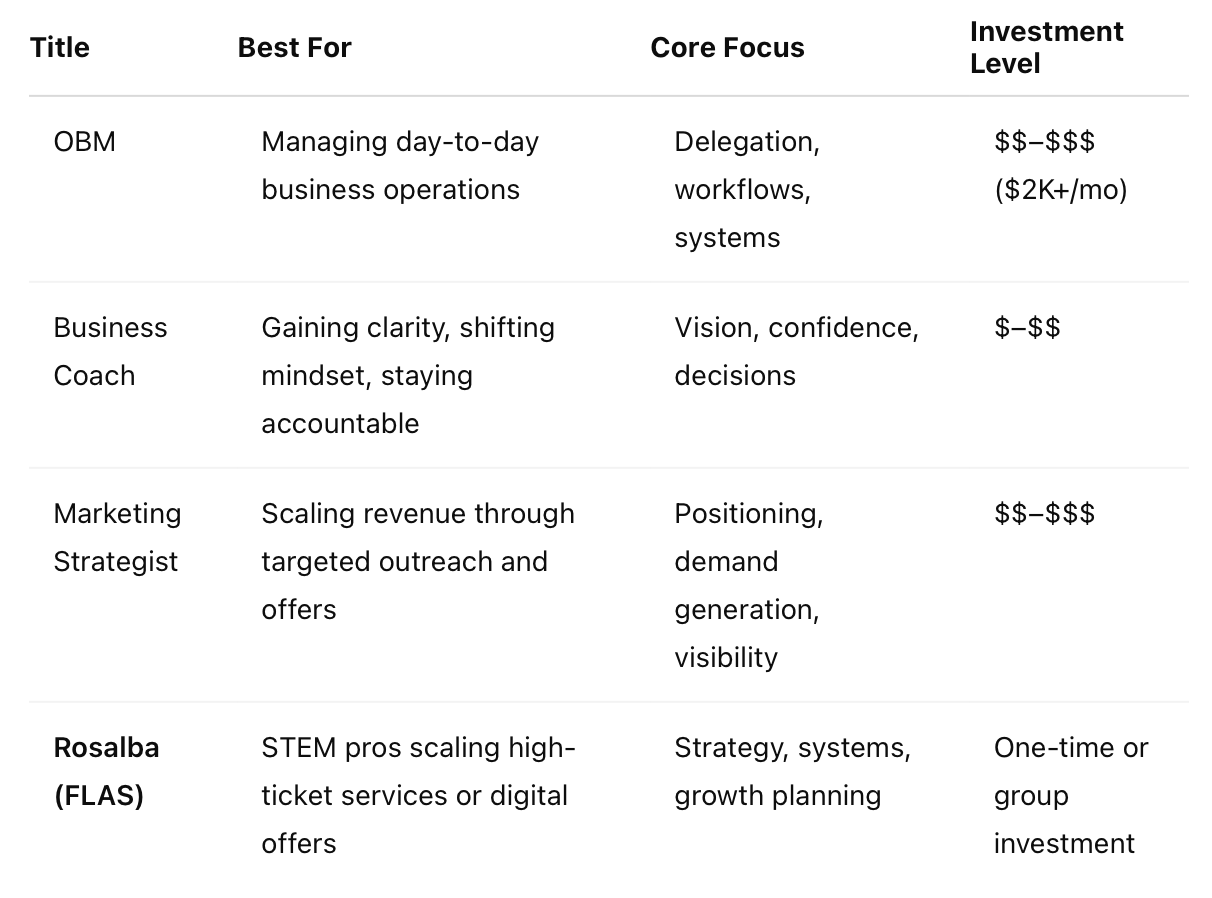Click the bold Rosalba (FLAS) cell
The image size is (1212, 898).
click(106, 771)
